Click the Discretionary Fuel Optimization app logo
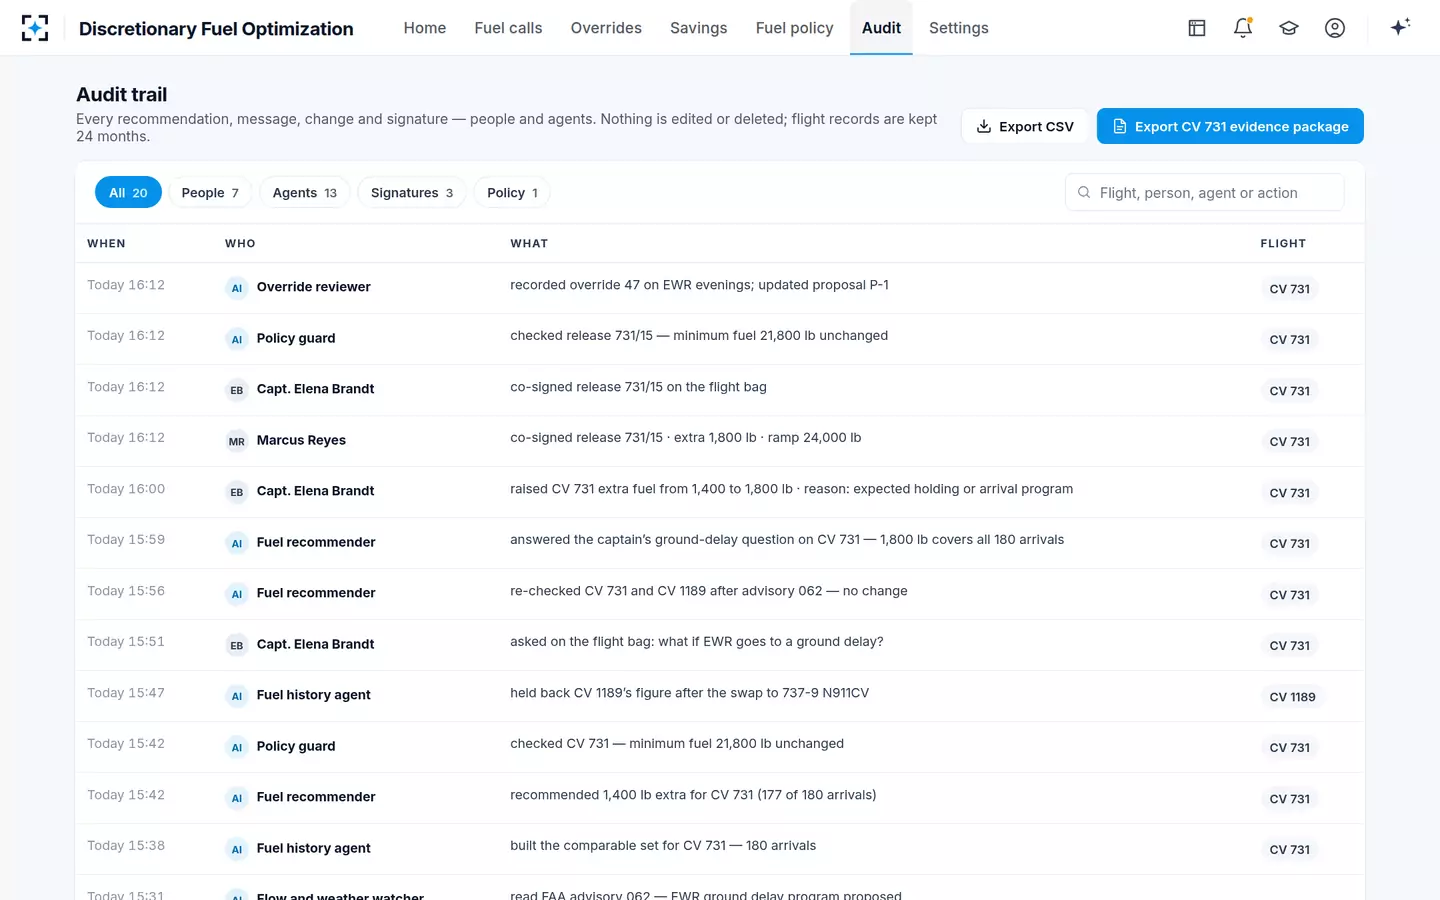The image size is (1440, 900). (35, 28)
